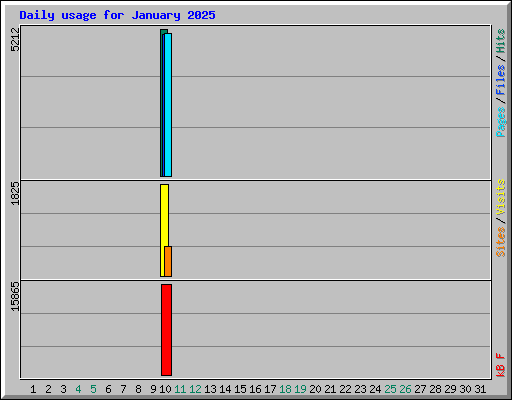Click the red KB bar on day 10

(167, 330)
